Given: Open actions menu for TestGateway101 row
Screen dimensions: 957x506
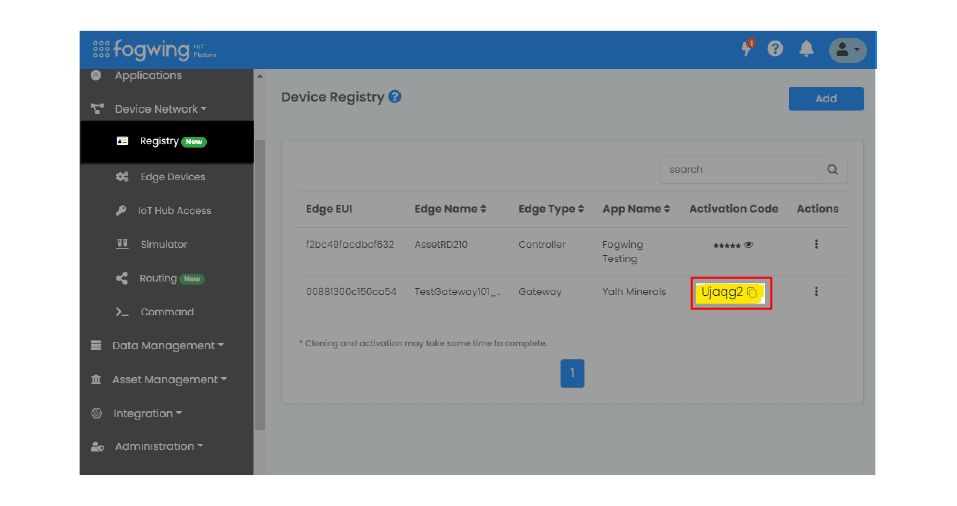Looking at the screenshot, I should click(816, 292).
